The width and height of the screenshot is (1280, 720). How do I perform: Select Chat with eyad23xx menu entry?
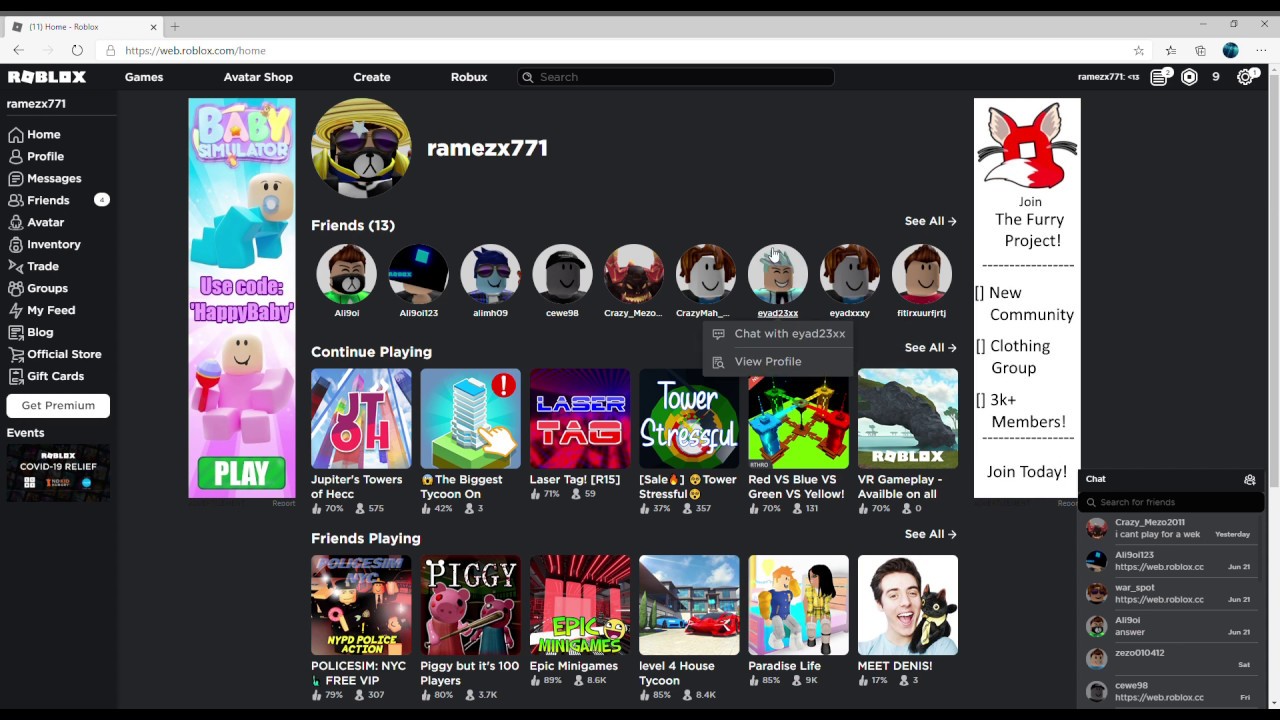click(x=778, y=334)
